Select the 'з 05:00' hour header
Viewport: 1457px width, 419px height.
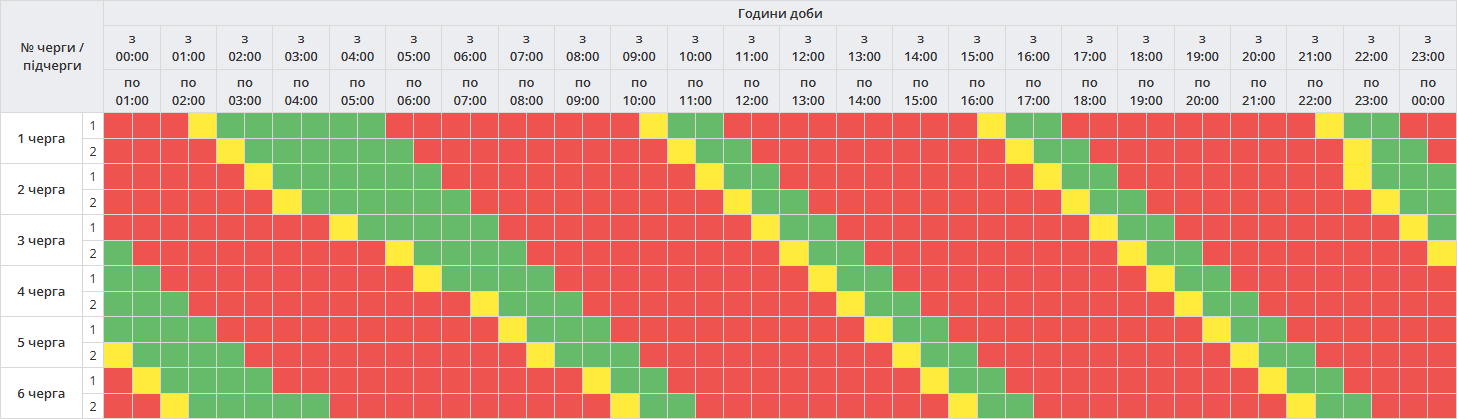[414, 47]
